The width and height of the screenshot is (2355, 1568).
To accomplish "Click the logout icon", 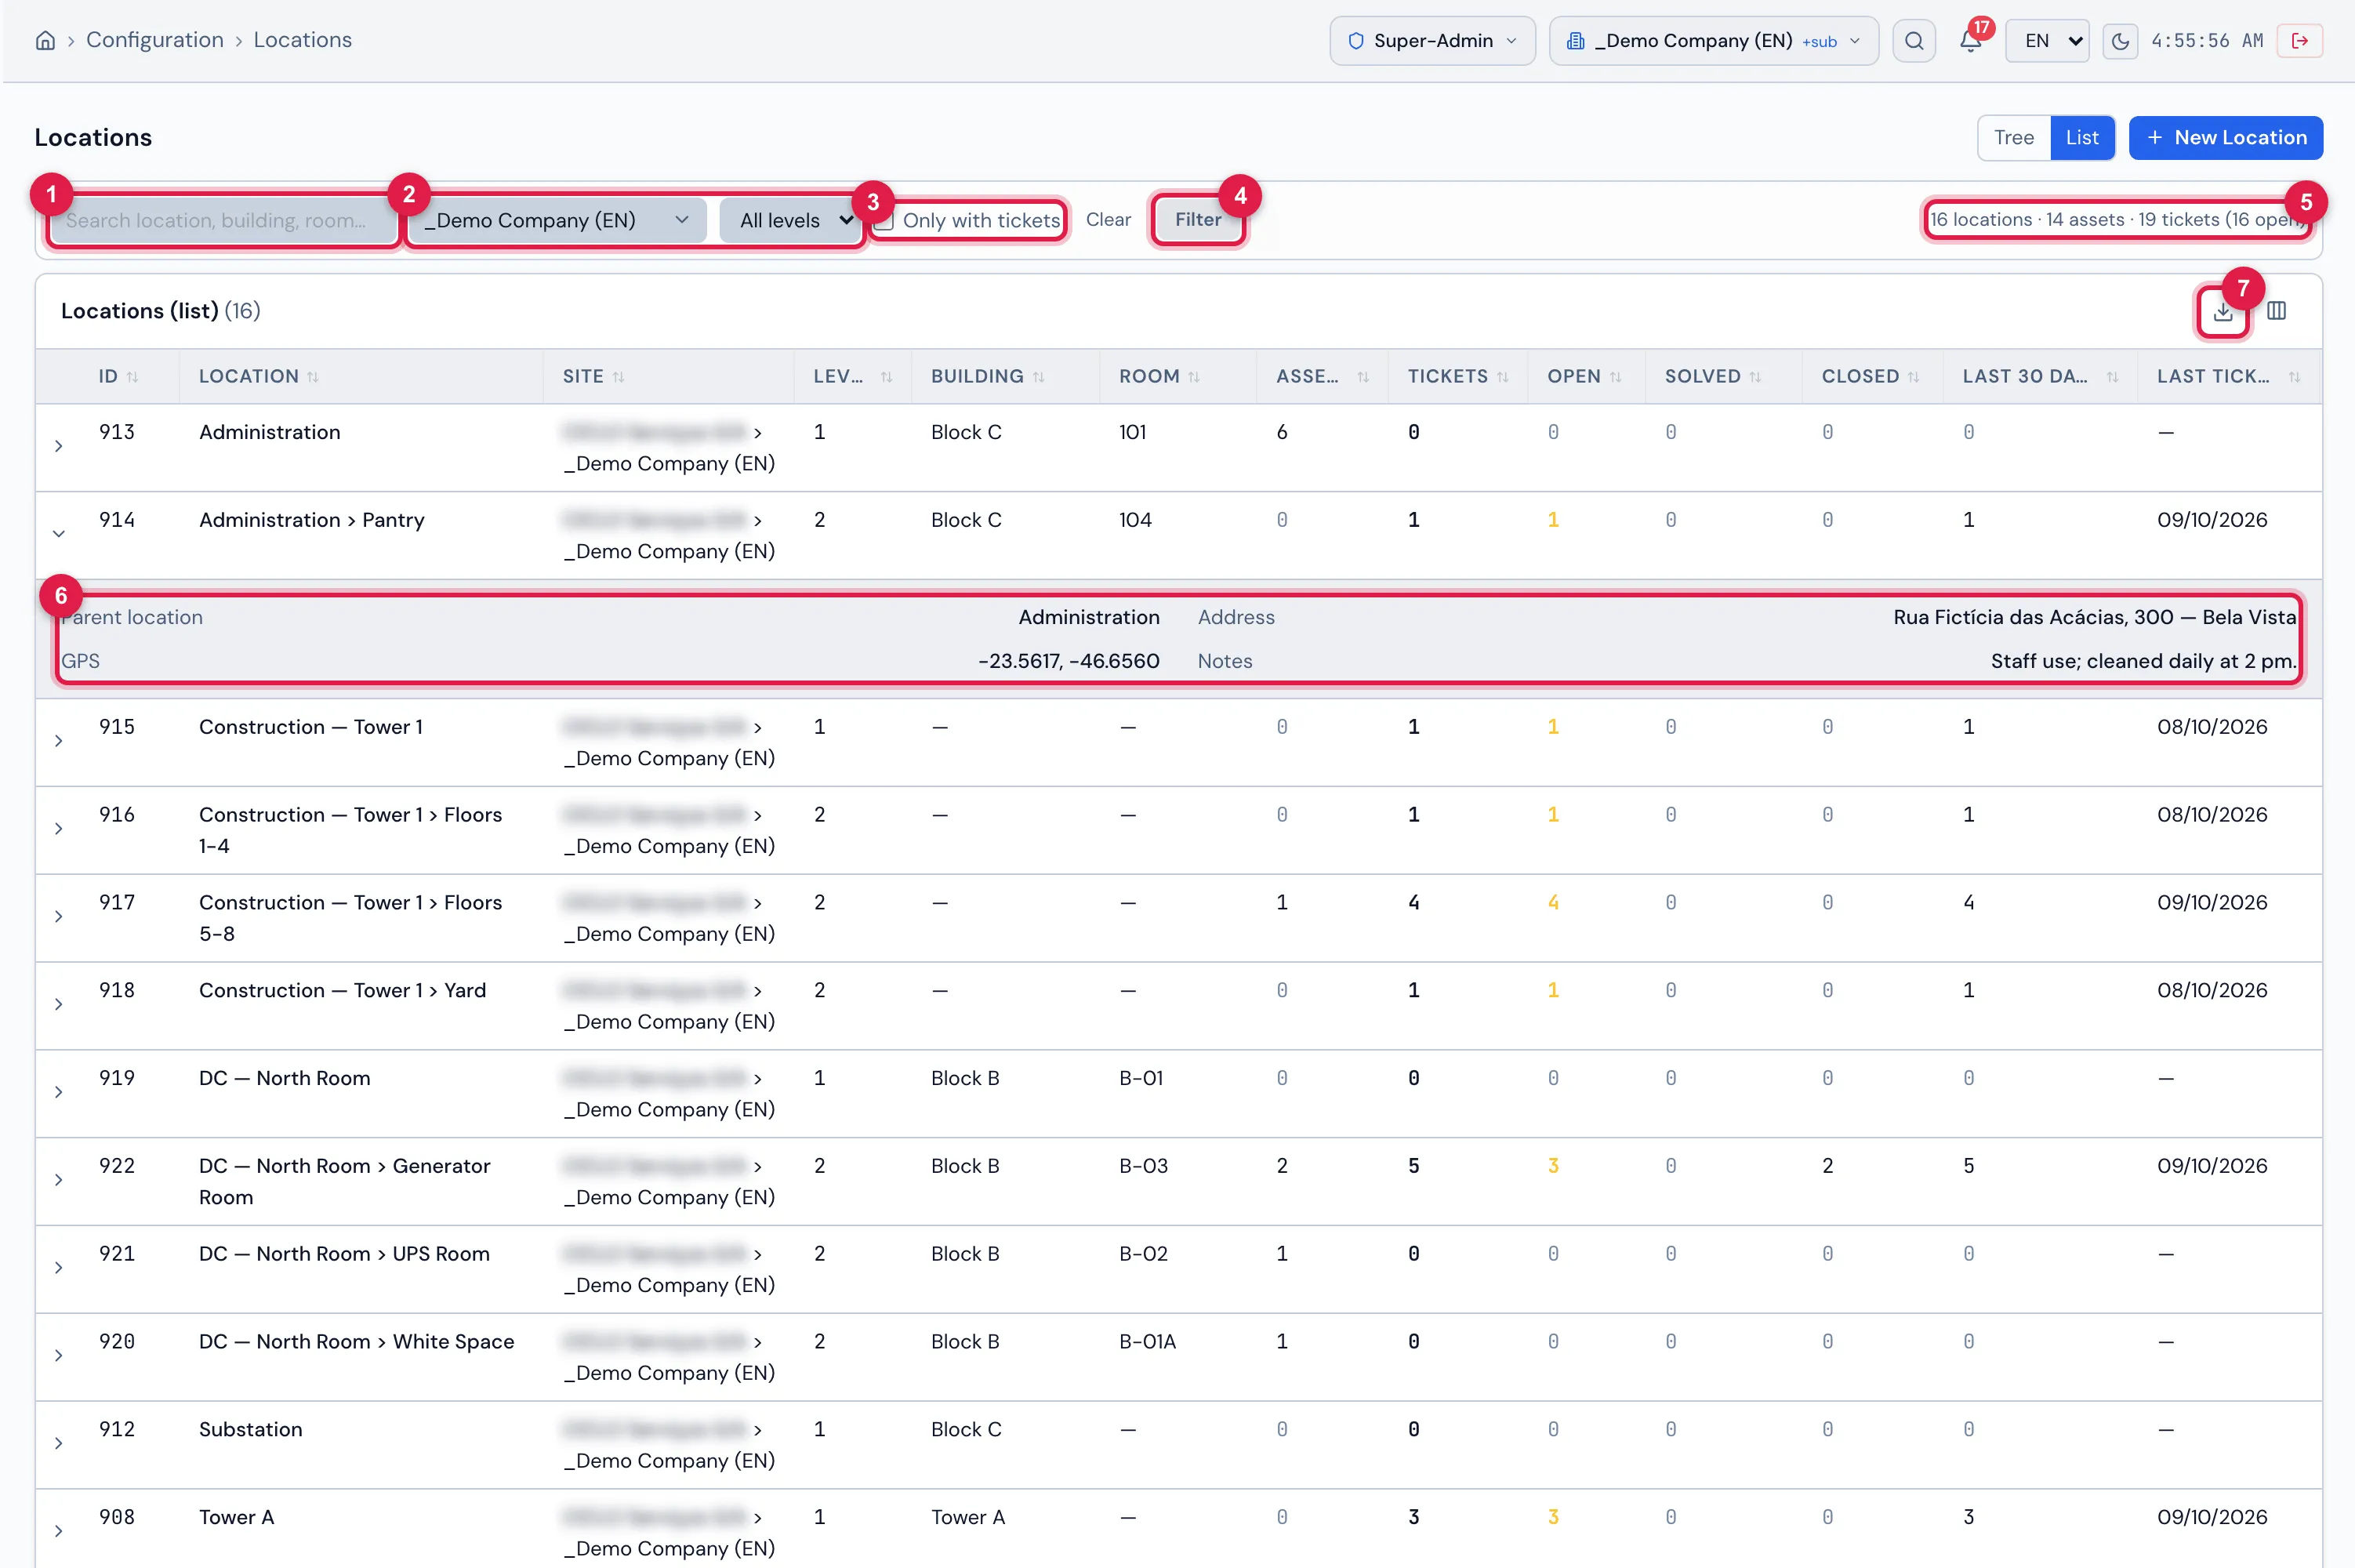I will pyautogui.click(x=2299, y=41).
